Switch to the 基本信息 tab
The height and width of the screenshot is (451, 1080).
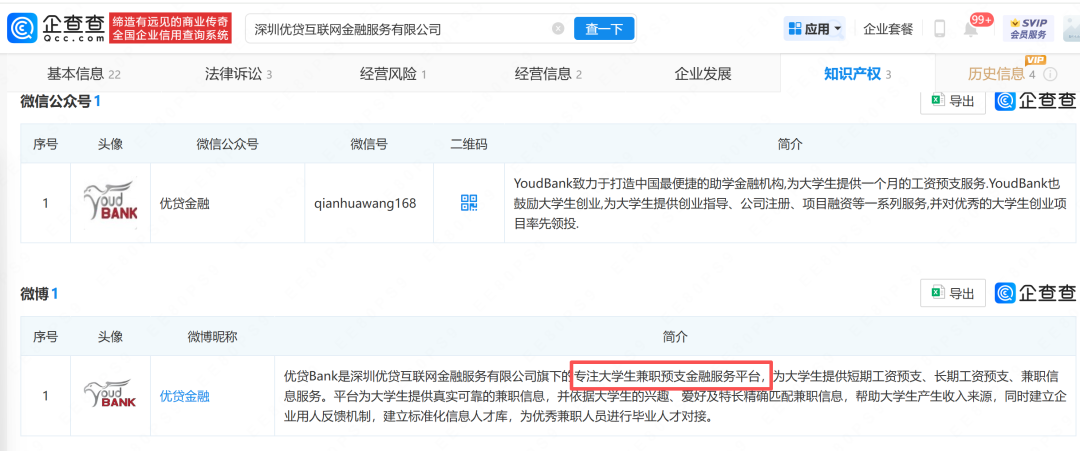84,74
